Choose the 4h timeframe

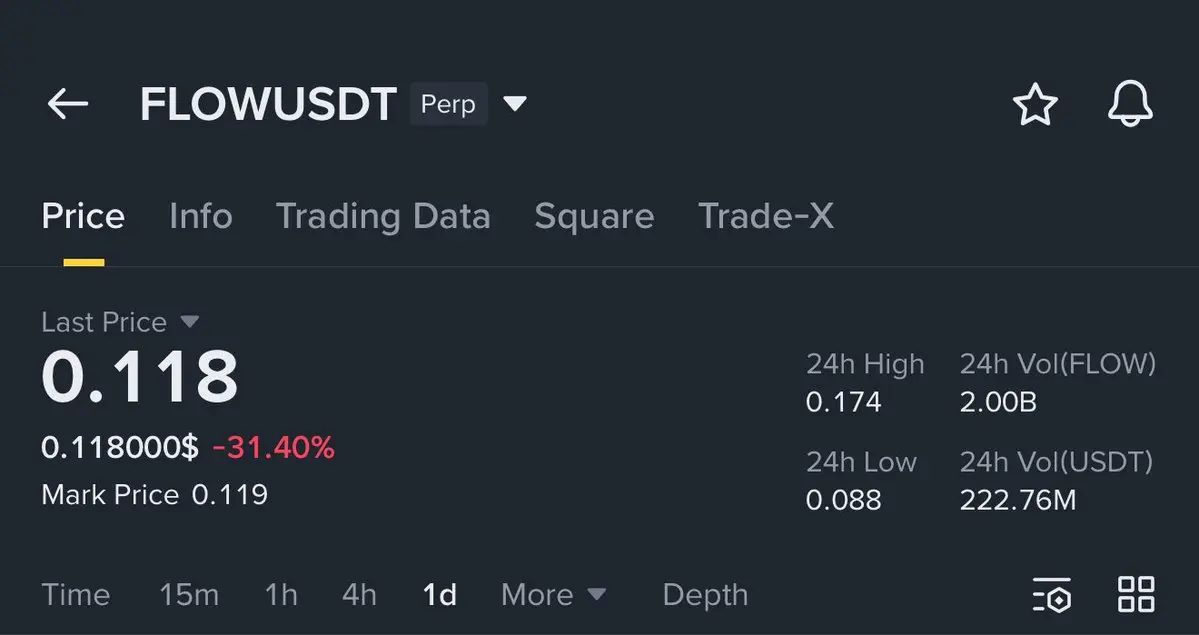coord(359,595)
